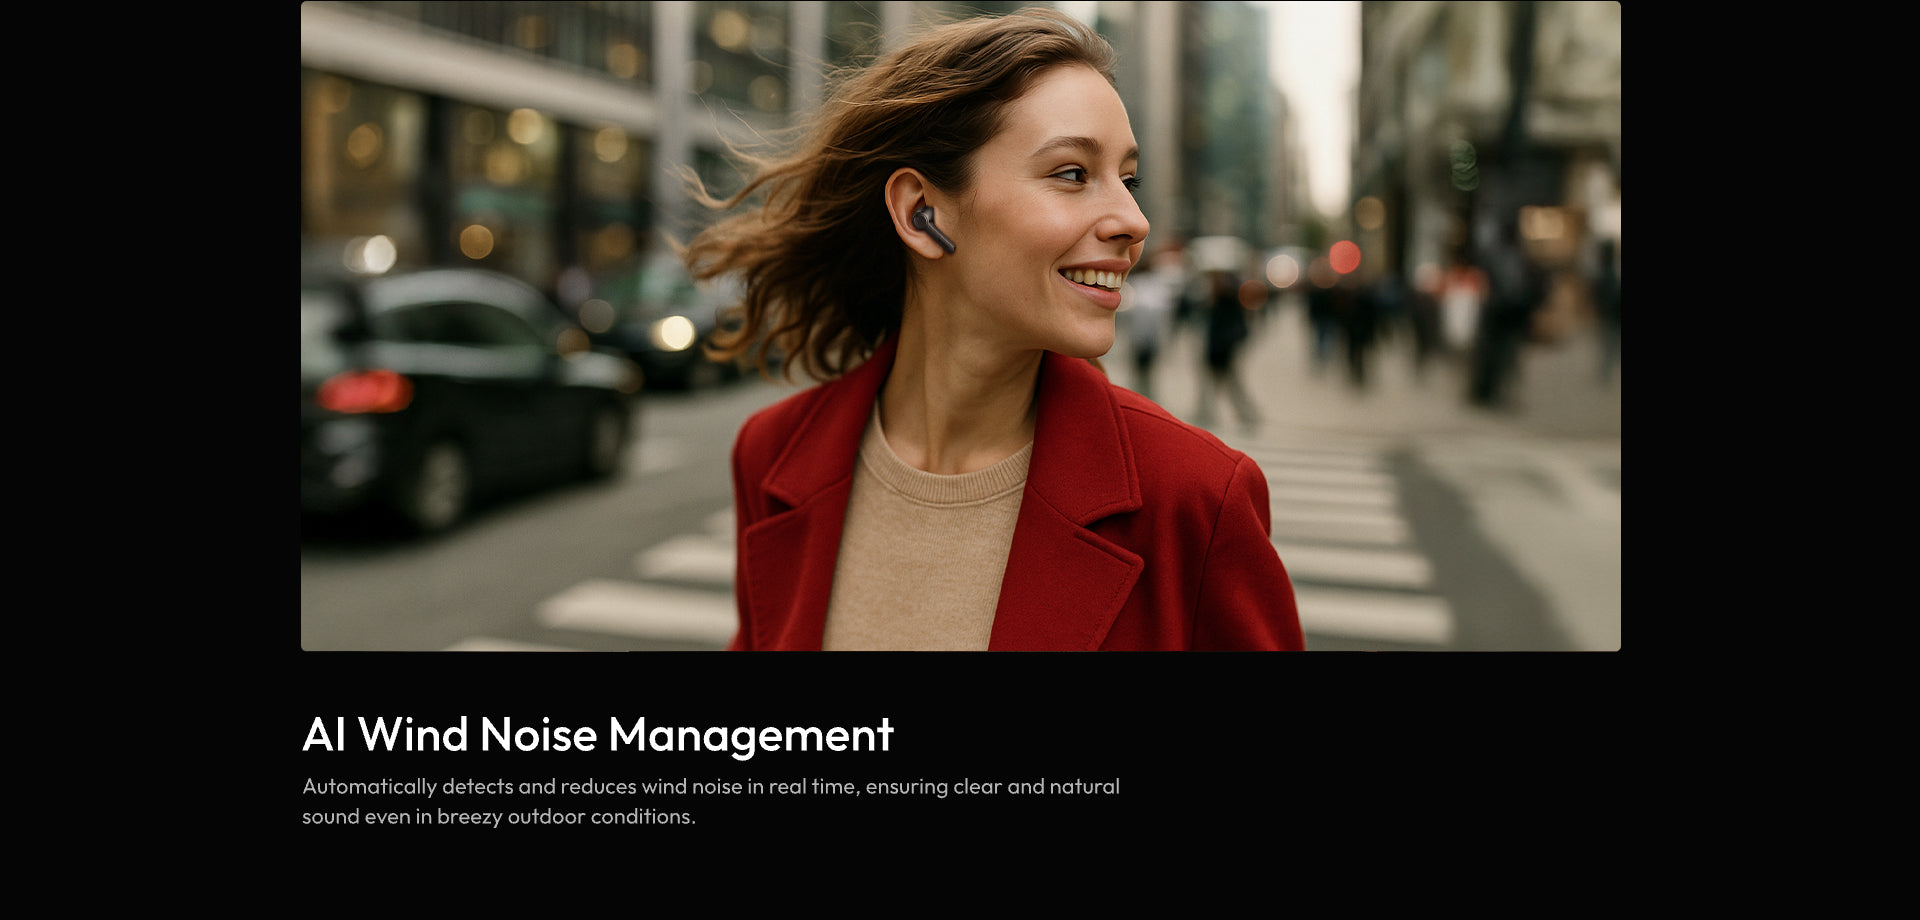This screenshot has width=1920, height=920.
Task: Click the black car's rear wheel
Action: 441,484
